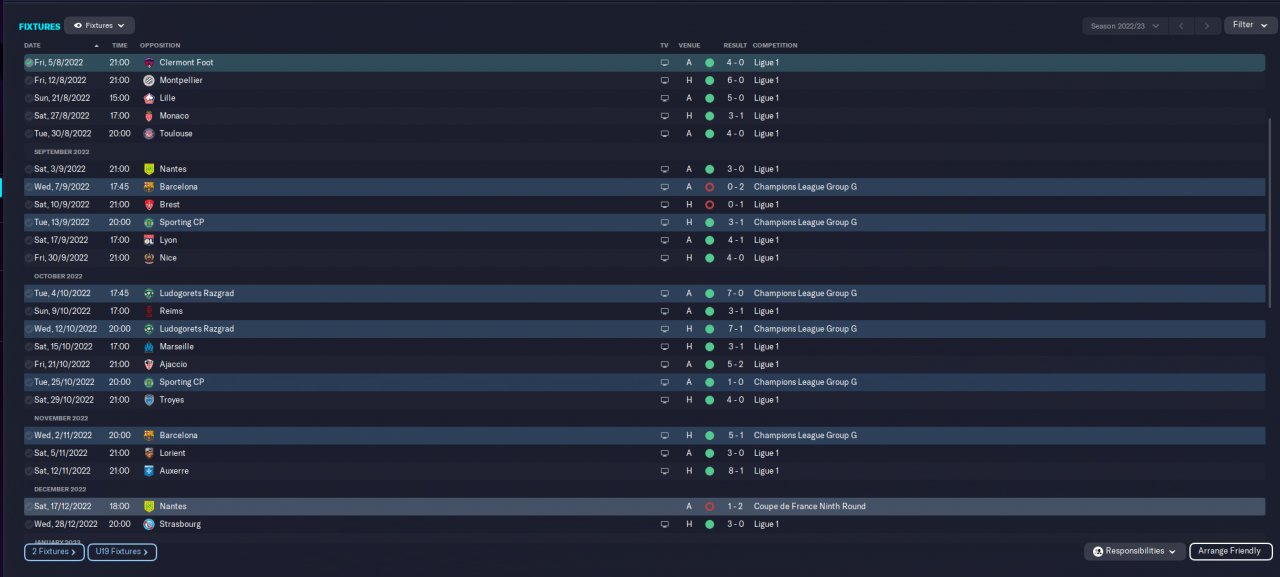Click the Barcelona name on 2/11/2022 row
Image resolution: width=1280 pixels, height=577 pixels.
179,435
